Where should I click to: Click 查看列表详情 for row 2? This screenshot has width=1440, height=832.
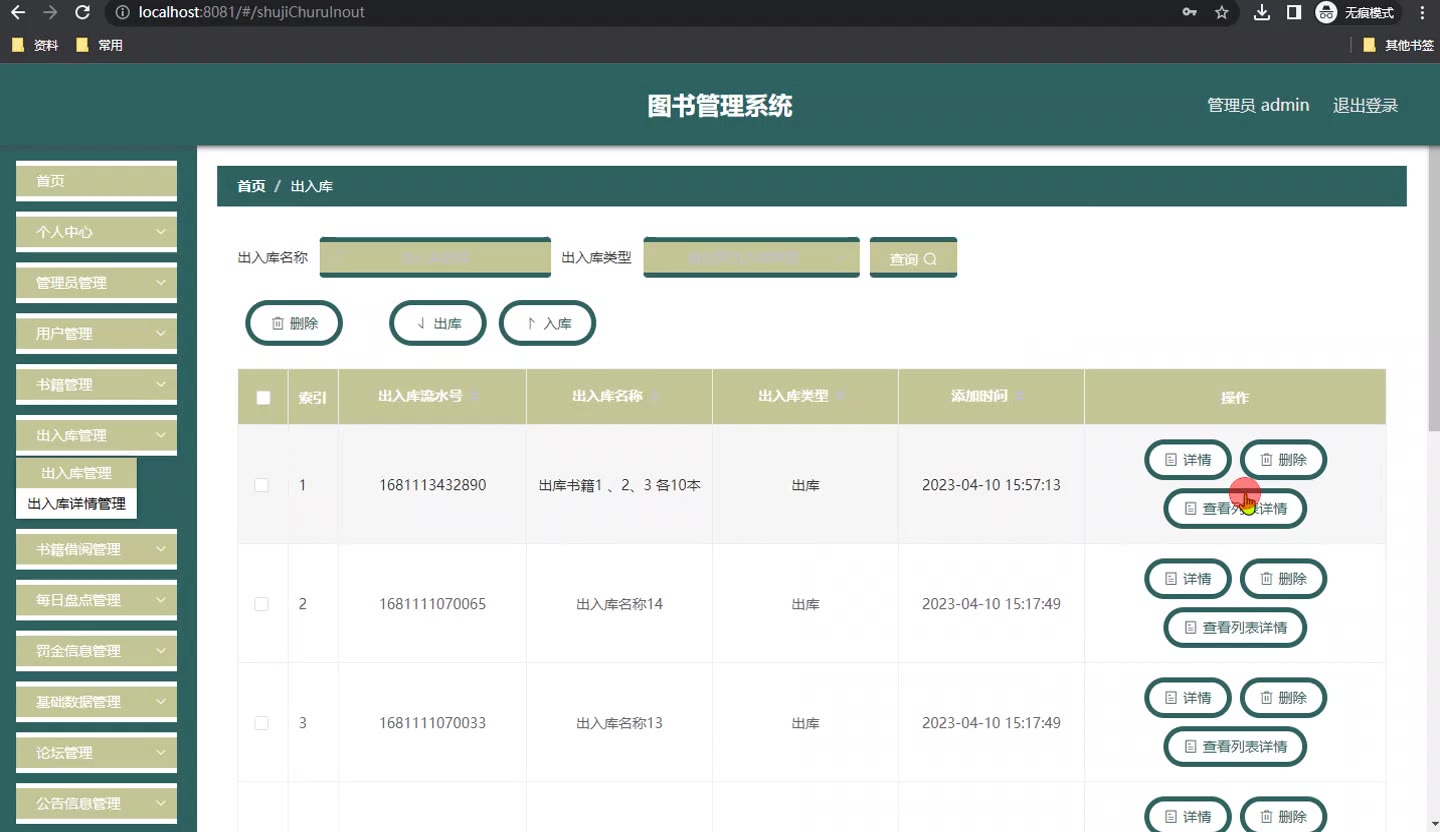coord(1235,627)
